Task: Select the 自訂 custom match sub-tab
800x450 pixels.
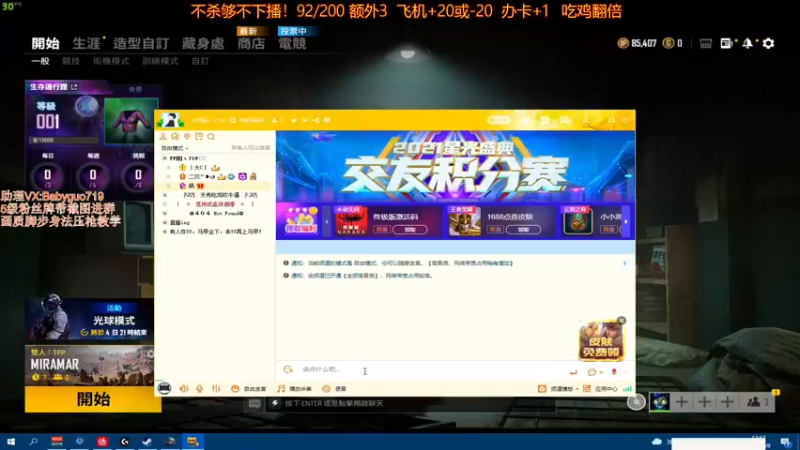Action: 200,61
